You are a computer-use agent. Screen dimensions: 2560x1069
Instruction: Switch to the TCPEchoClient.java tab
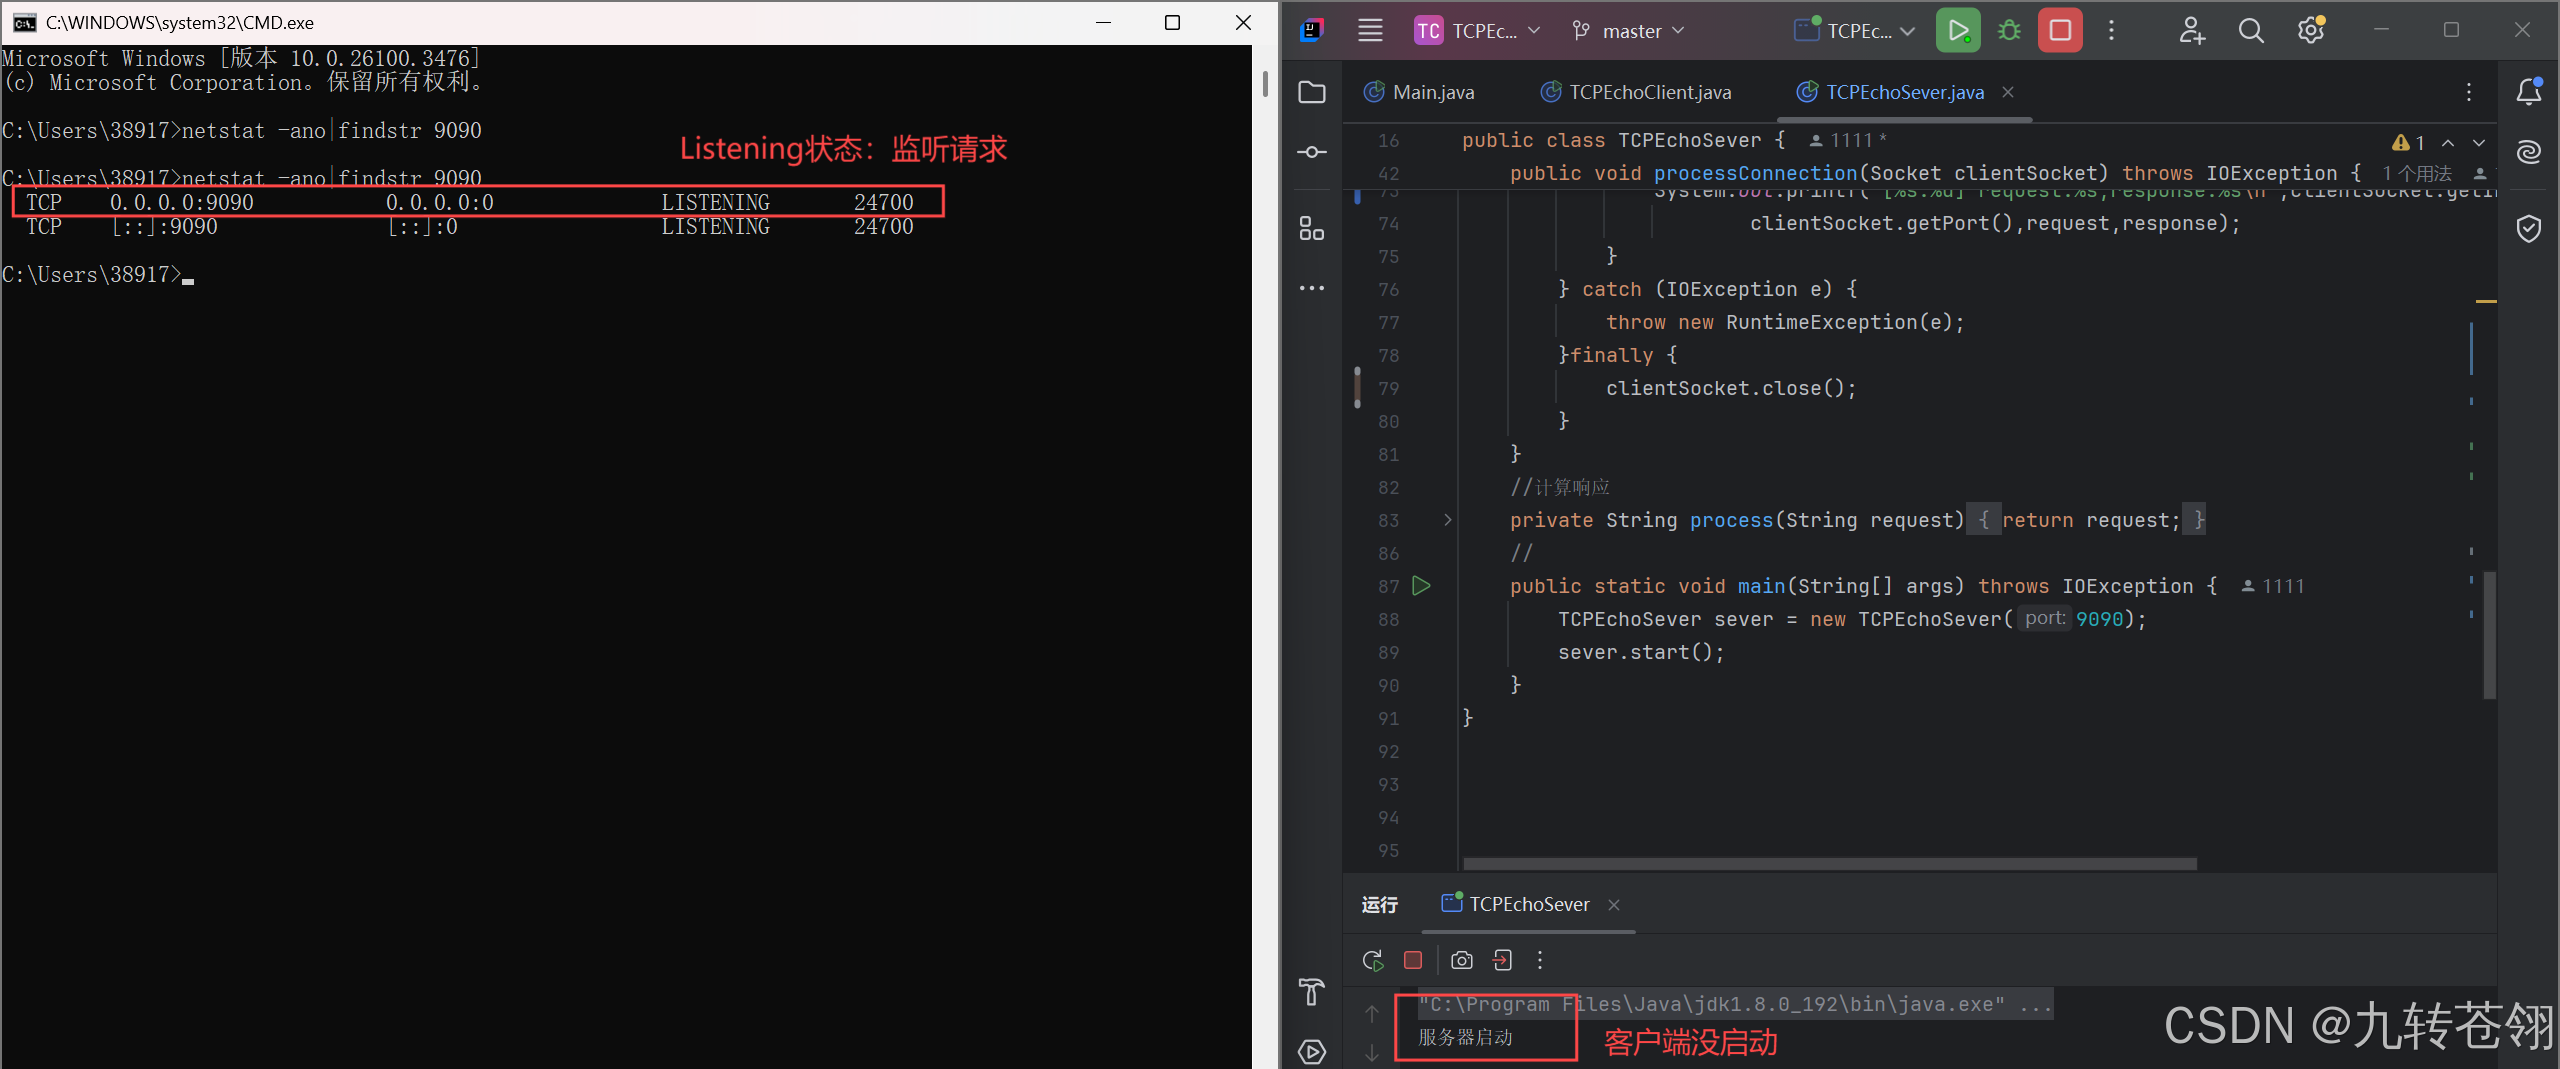1636,92
